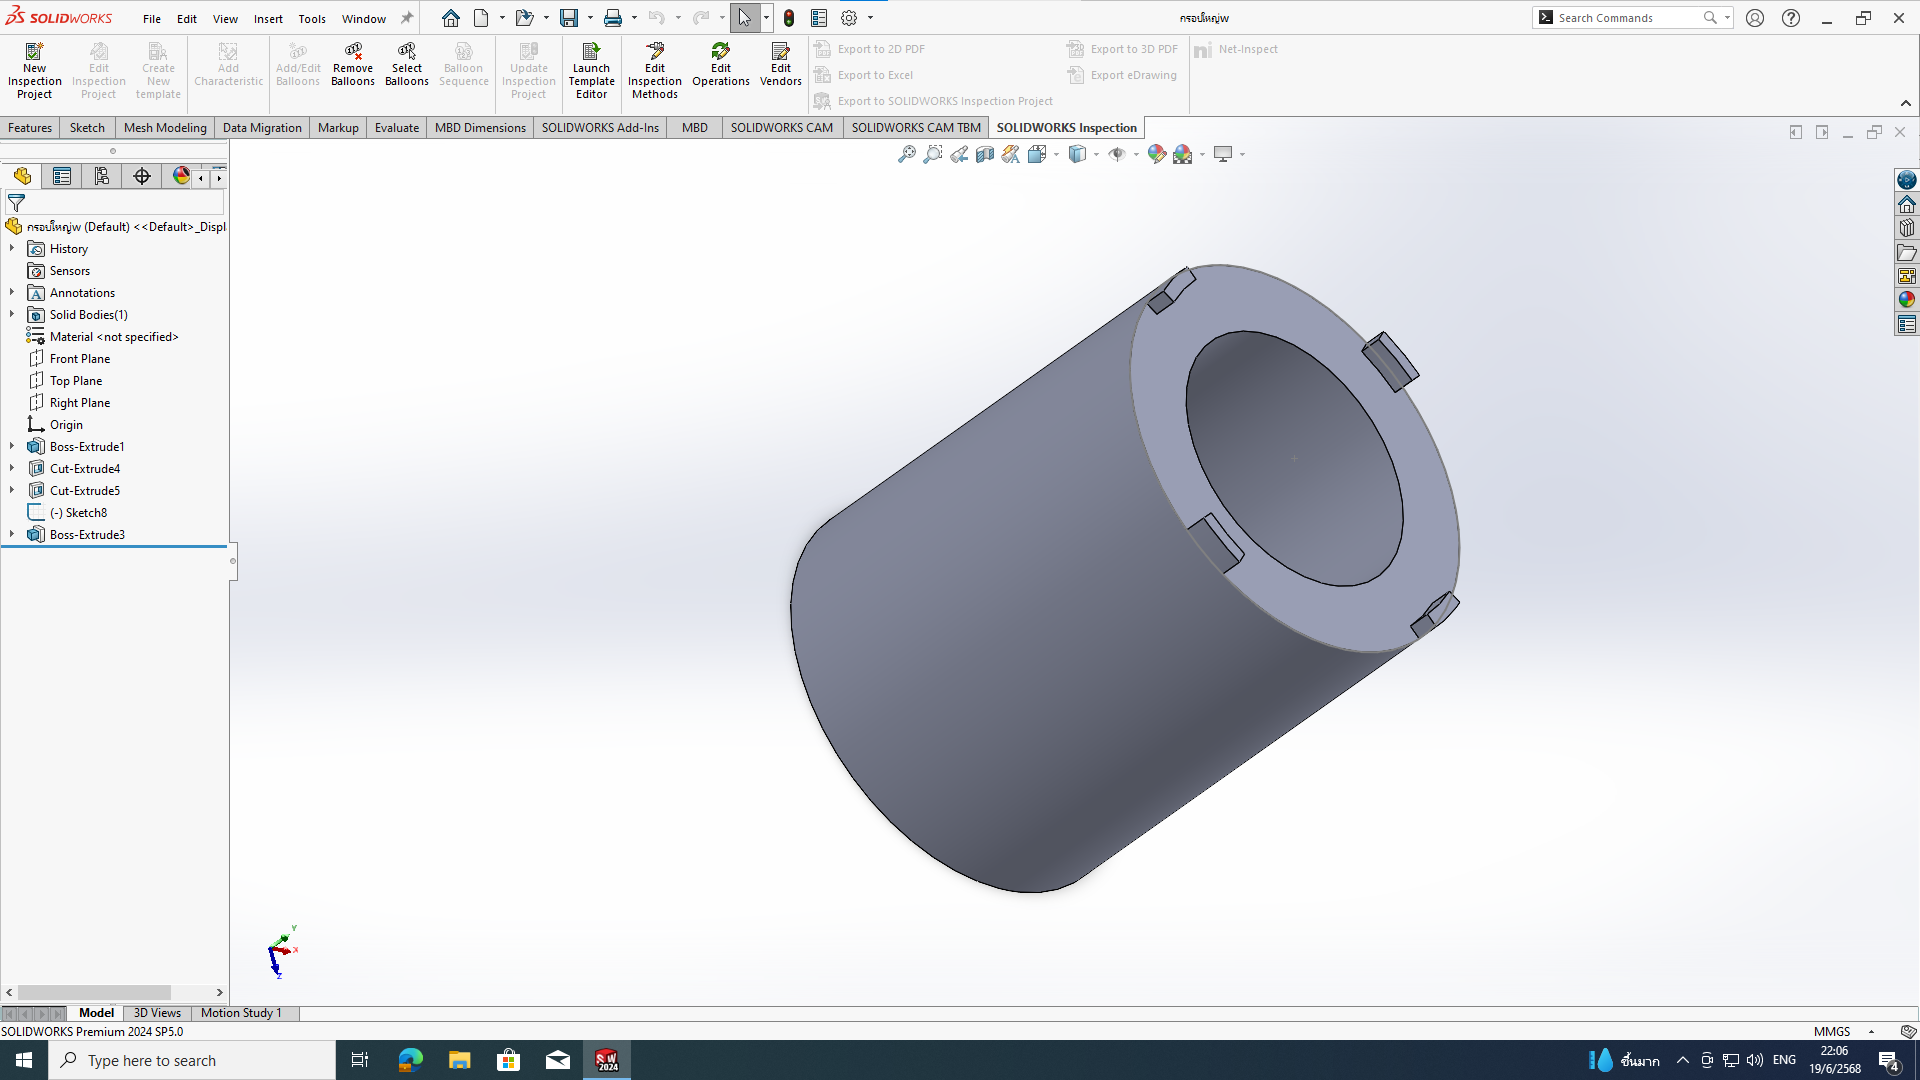Click New Inspection Project
The image size is (1920, 1080).
pos(34,70)
